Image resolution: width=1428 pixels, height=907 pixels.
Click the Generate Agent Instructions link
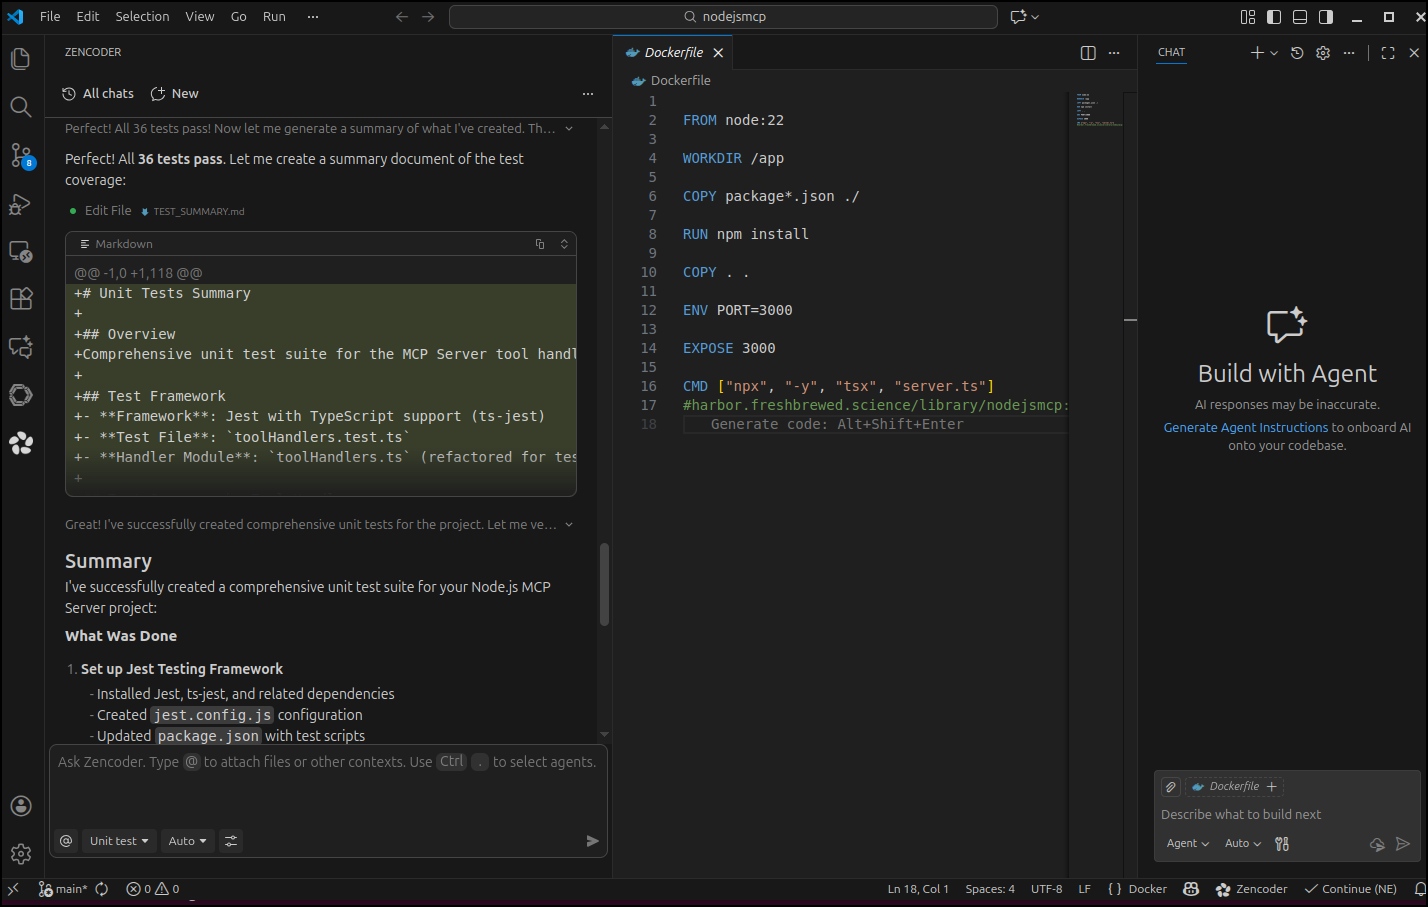click(x=1245, y=427)
